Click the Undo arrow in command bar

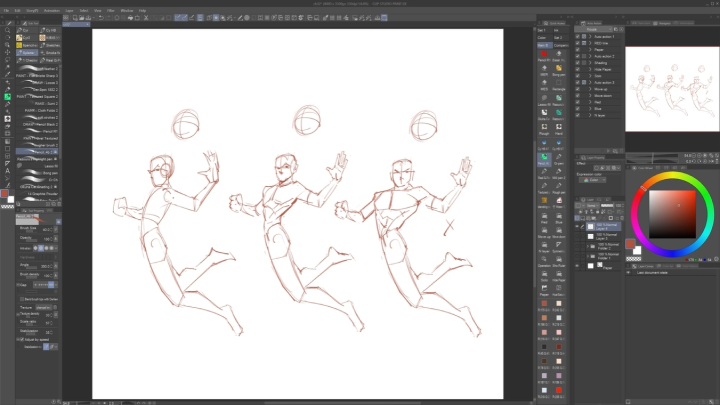point(103,17)
